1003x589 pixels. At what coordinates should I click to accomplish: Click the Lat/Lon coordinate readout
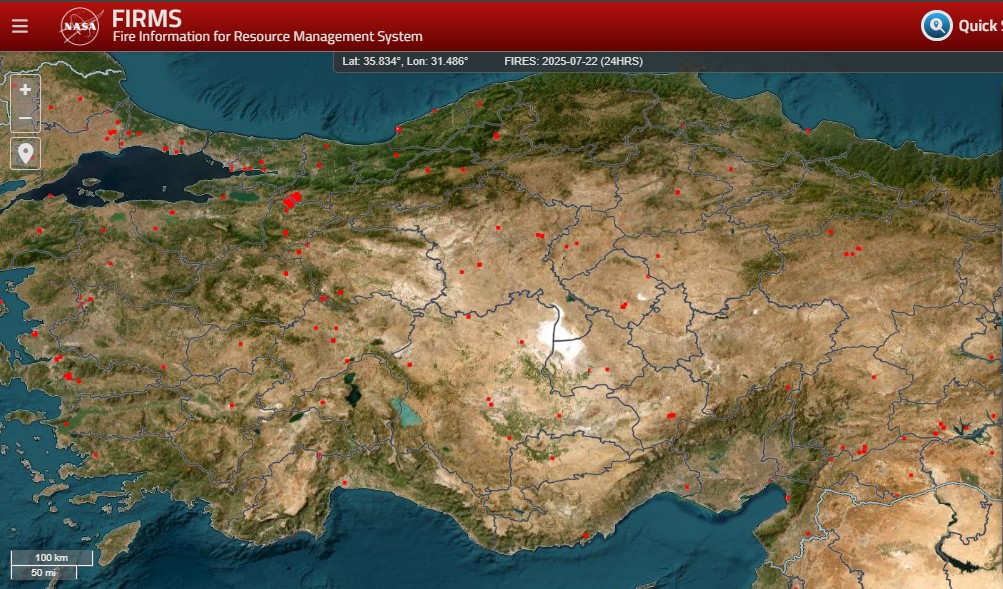[405, 61]
